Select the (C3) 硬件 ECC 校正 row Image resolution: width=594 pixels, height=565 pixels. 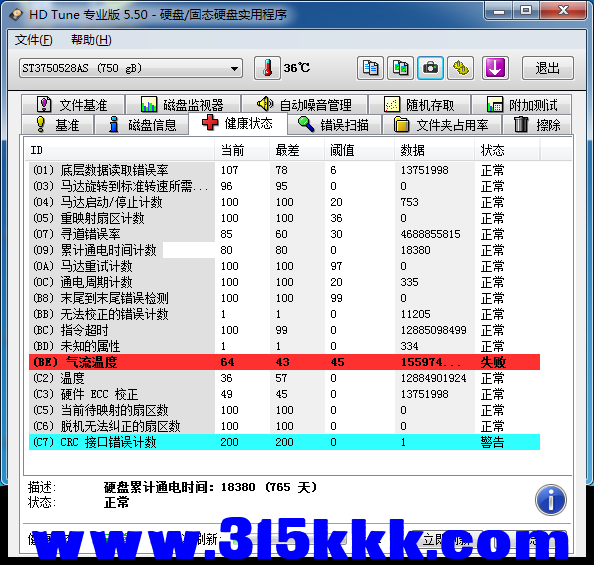point(284,394)
